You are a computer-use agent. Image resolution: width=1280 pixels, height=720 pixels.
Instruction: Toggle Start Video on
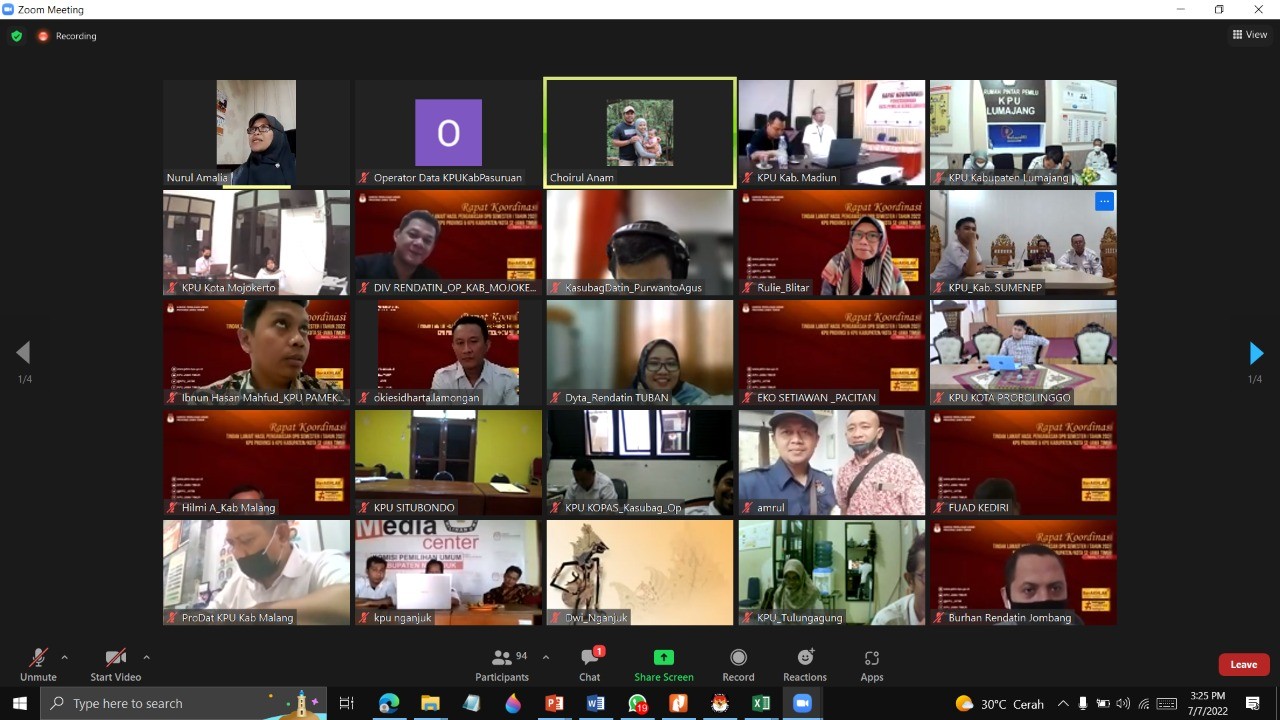tap(116, 664)
